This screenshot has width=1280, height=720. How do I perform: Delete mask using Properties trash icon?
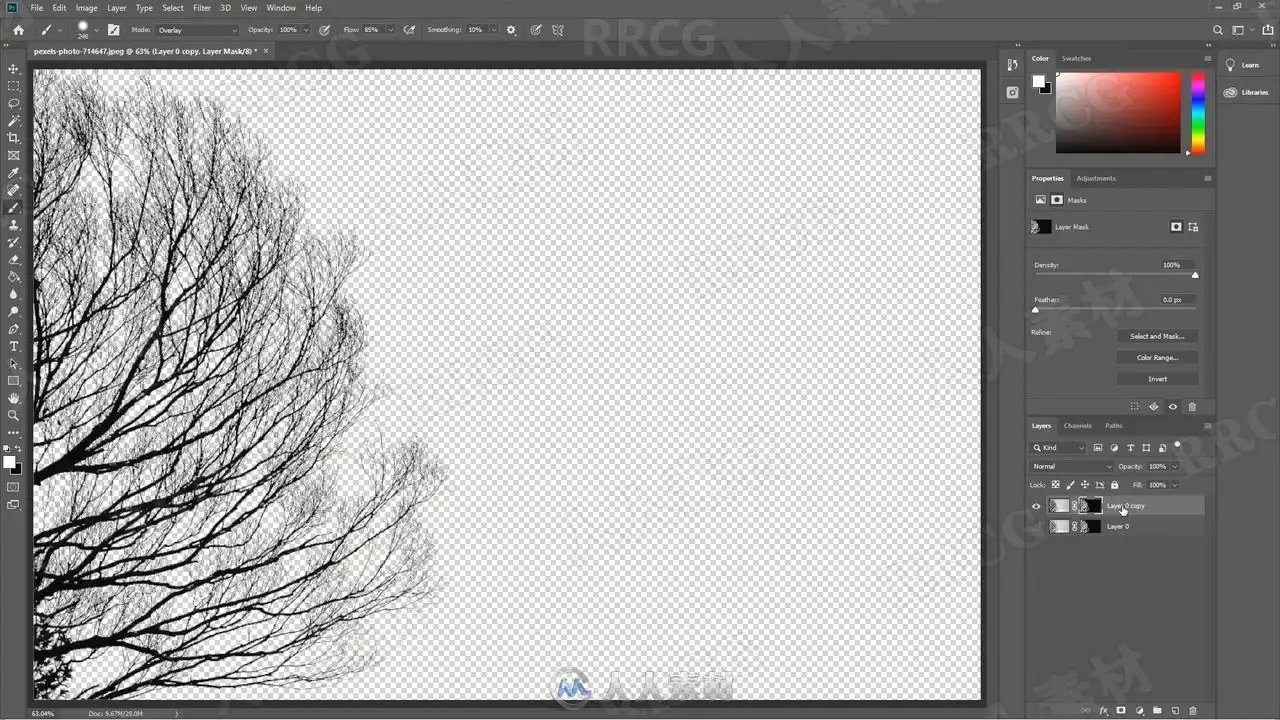(1192, 407)
